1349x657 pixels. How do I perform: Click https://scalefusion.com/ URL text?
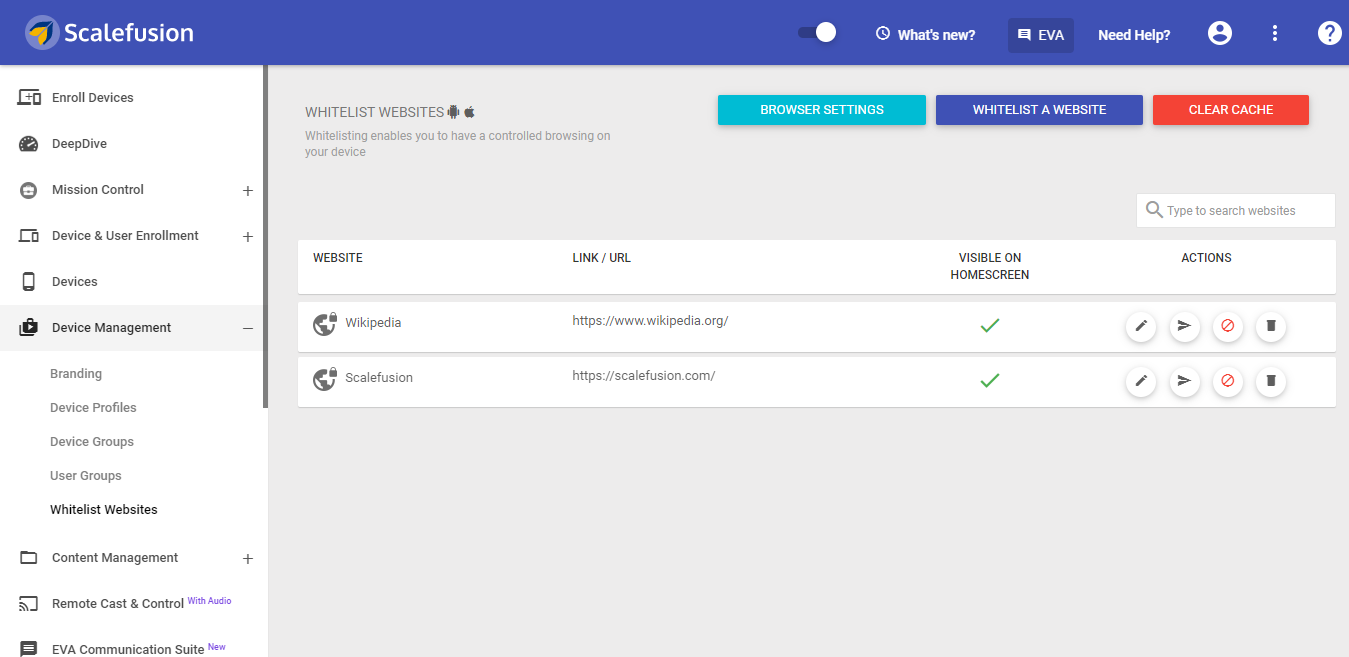coord(643,376)
